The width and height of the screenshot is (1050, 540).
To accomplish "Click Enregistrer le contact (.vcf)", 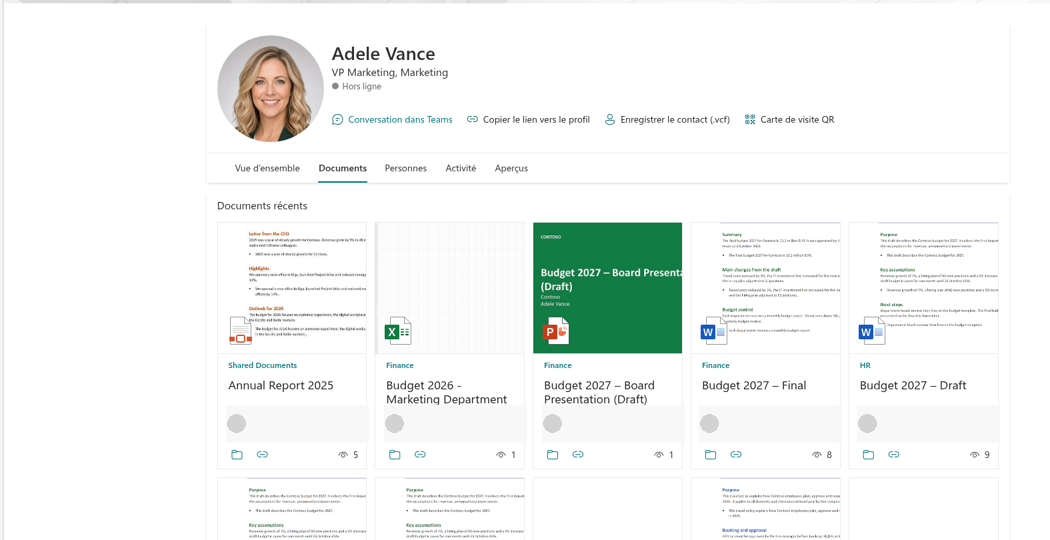I will point(667,120).
